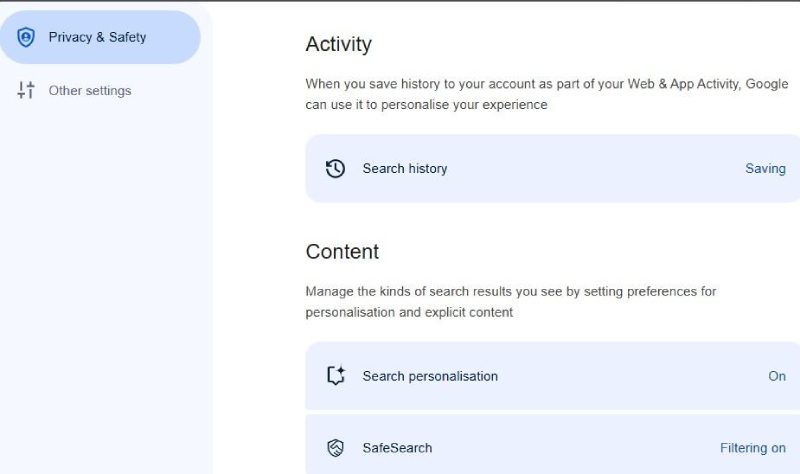Viewport: 800px width, 474px height.
Task: Click the Filtering on status for SafeSearch
Action: point(753,448)
